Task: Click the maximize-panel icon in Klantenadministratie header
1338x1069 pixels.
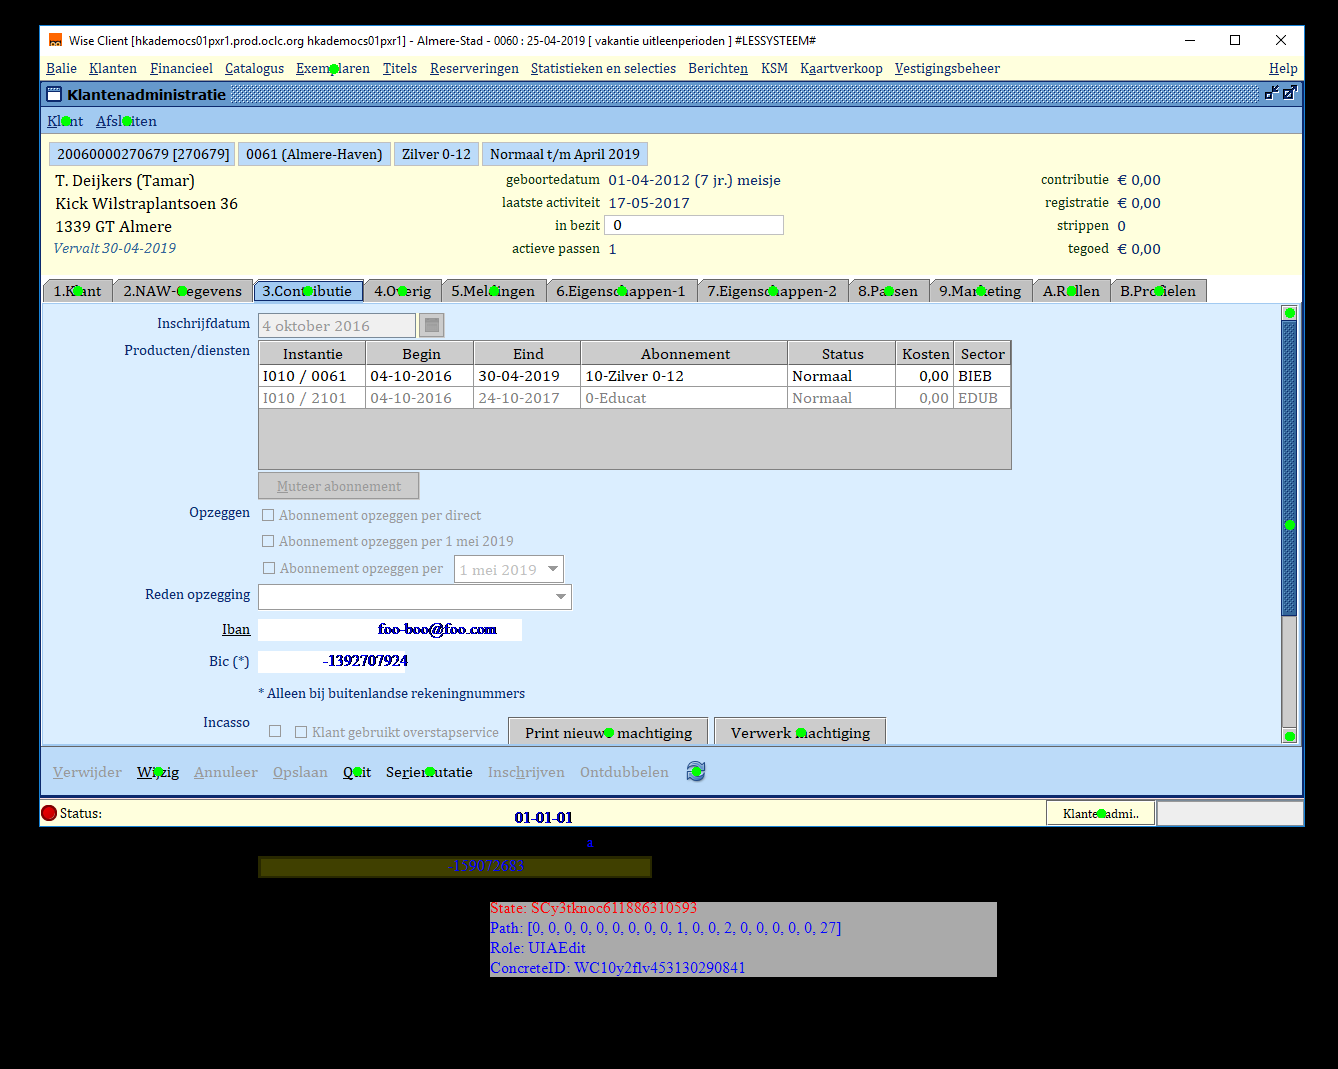Action: coord(1290,93)
